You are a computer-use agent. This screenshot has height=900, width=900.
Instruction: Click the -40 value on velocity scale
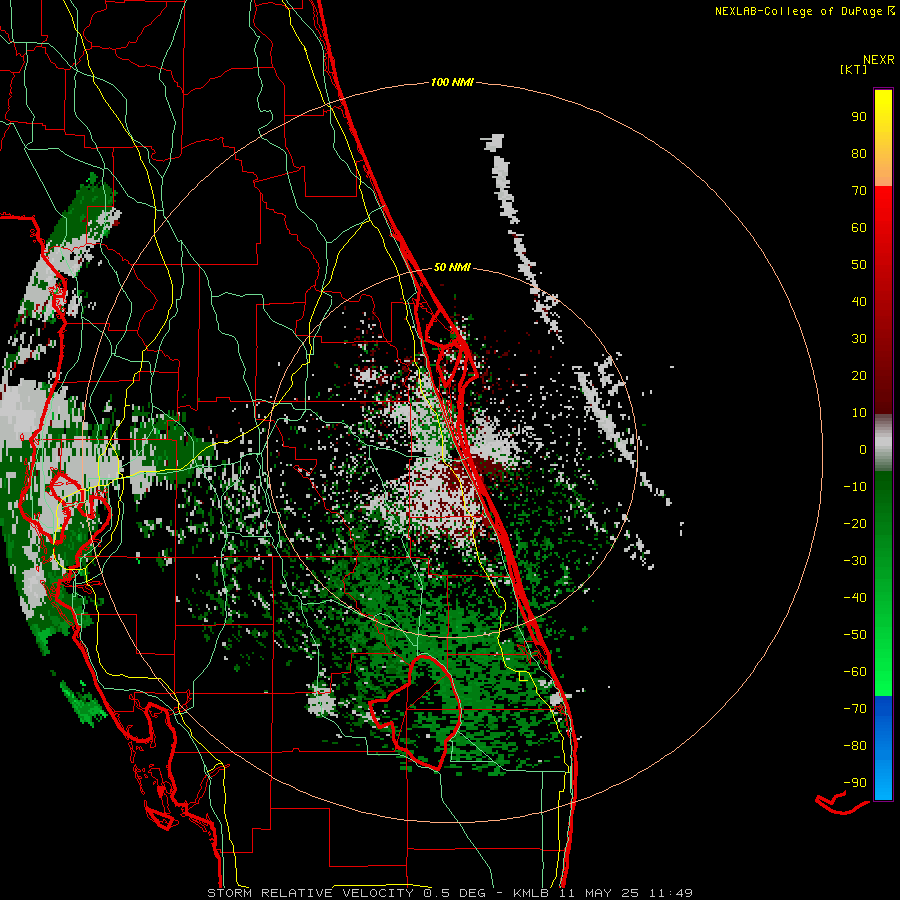tap(855, 598)
